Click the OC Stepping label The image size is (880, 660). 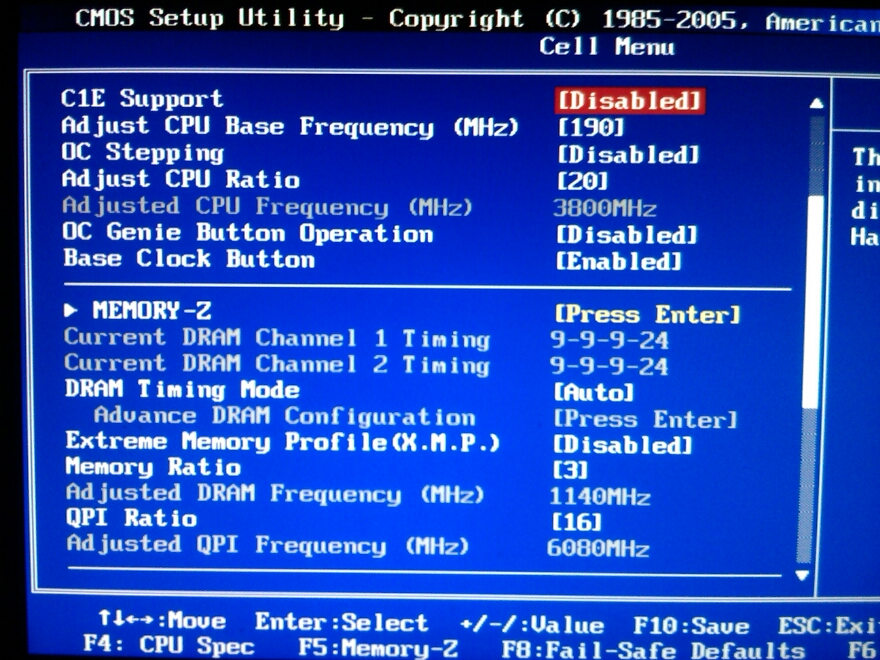(143, 152)
